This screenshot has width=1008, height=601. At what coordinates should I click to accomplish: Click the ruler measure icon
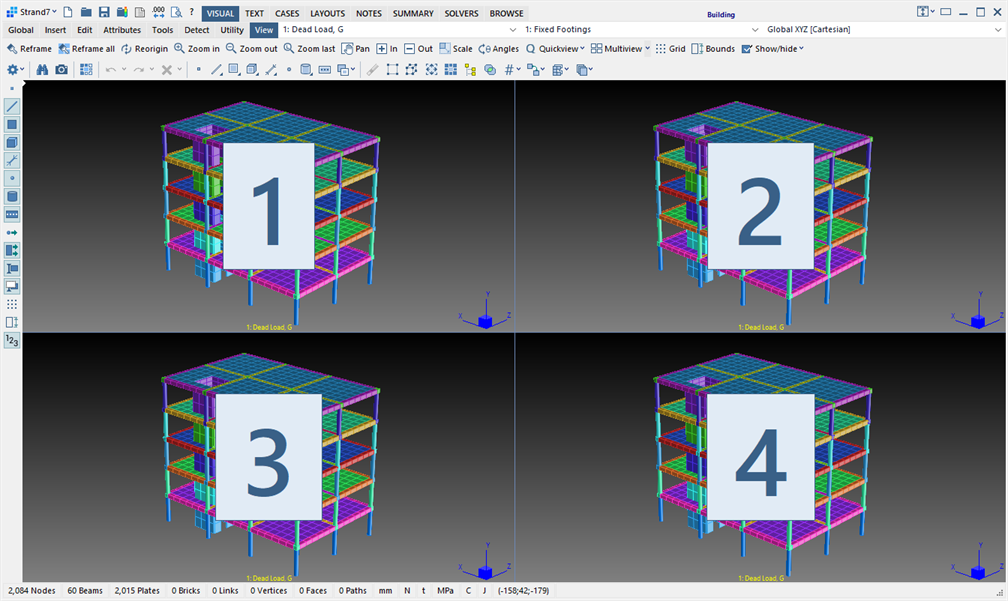pyautogui.click(x=373, y=69)
